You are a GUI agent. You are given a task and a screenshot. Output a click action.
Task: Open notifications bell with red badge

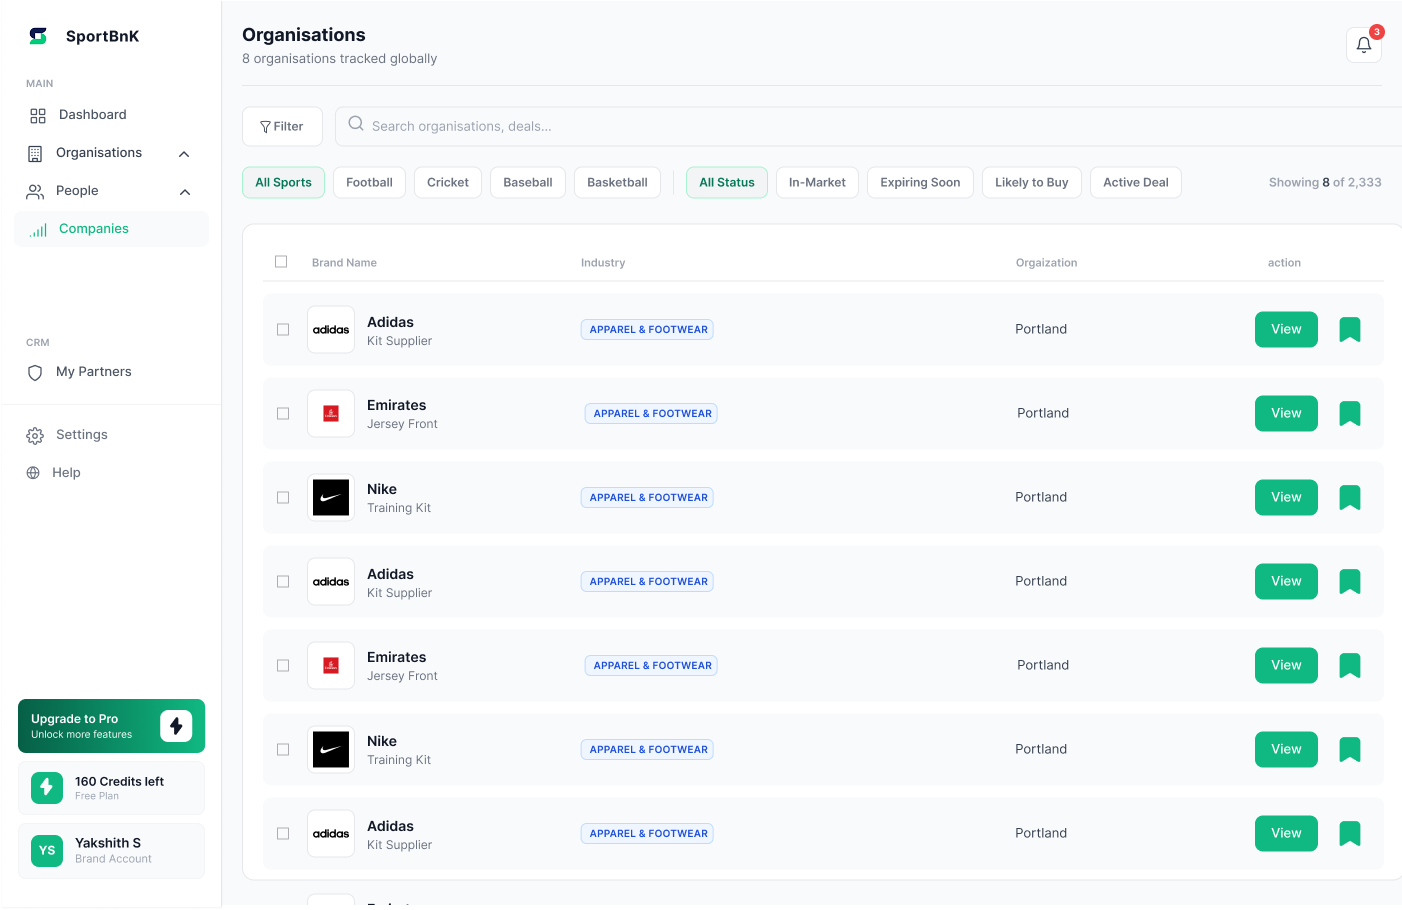(1364, 44)
